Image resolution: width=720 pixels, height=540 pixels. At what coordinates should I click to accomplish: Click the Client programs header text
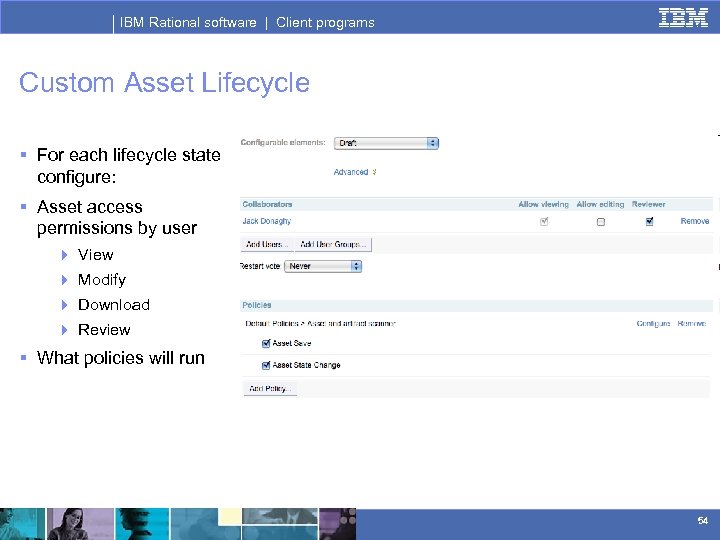click(x=325, y=22)
